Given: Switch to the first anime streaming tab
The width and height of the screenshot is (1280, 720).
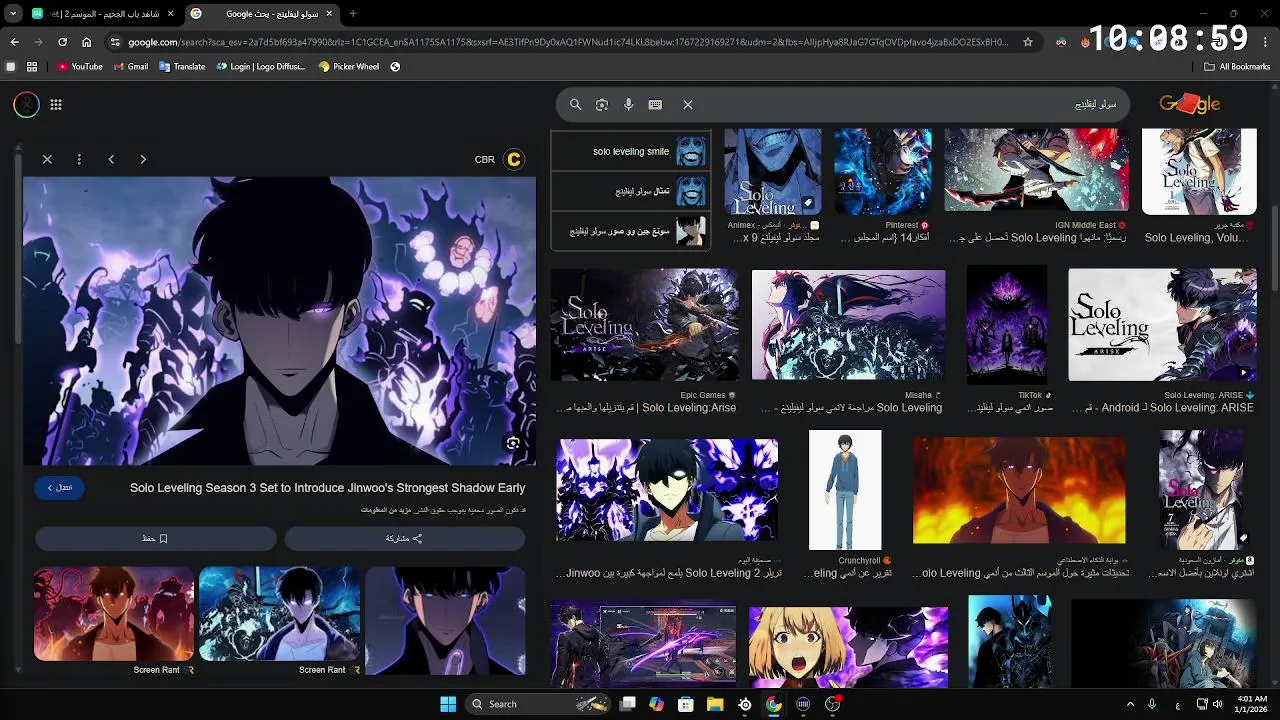Looking at the screenshot, I should click(103, 14).
